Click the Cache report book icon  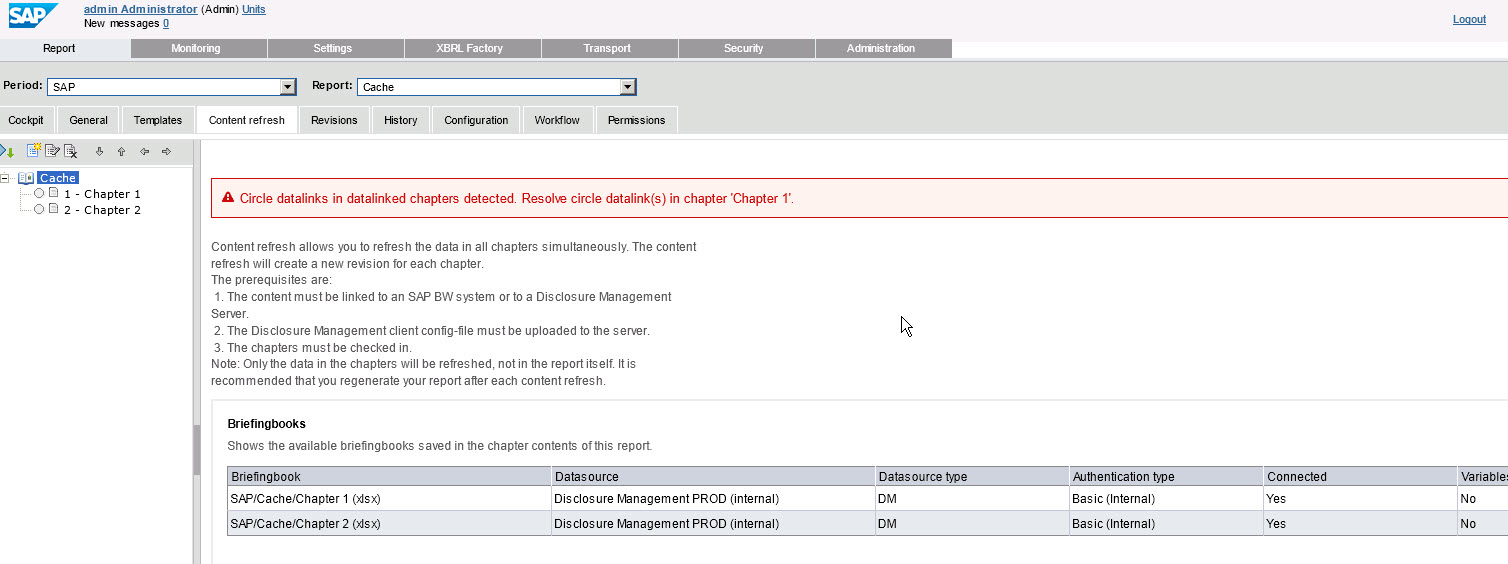tap(26, 178)
